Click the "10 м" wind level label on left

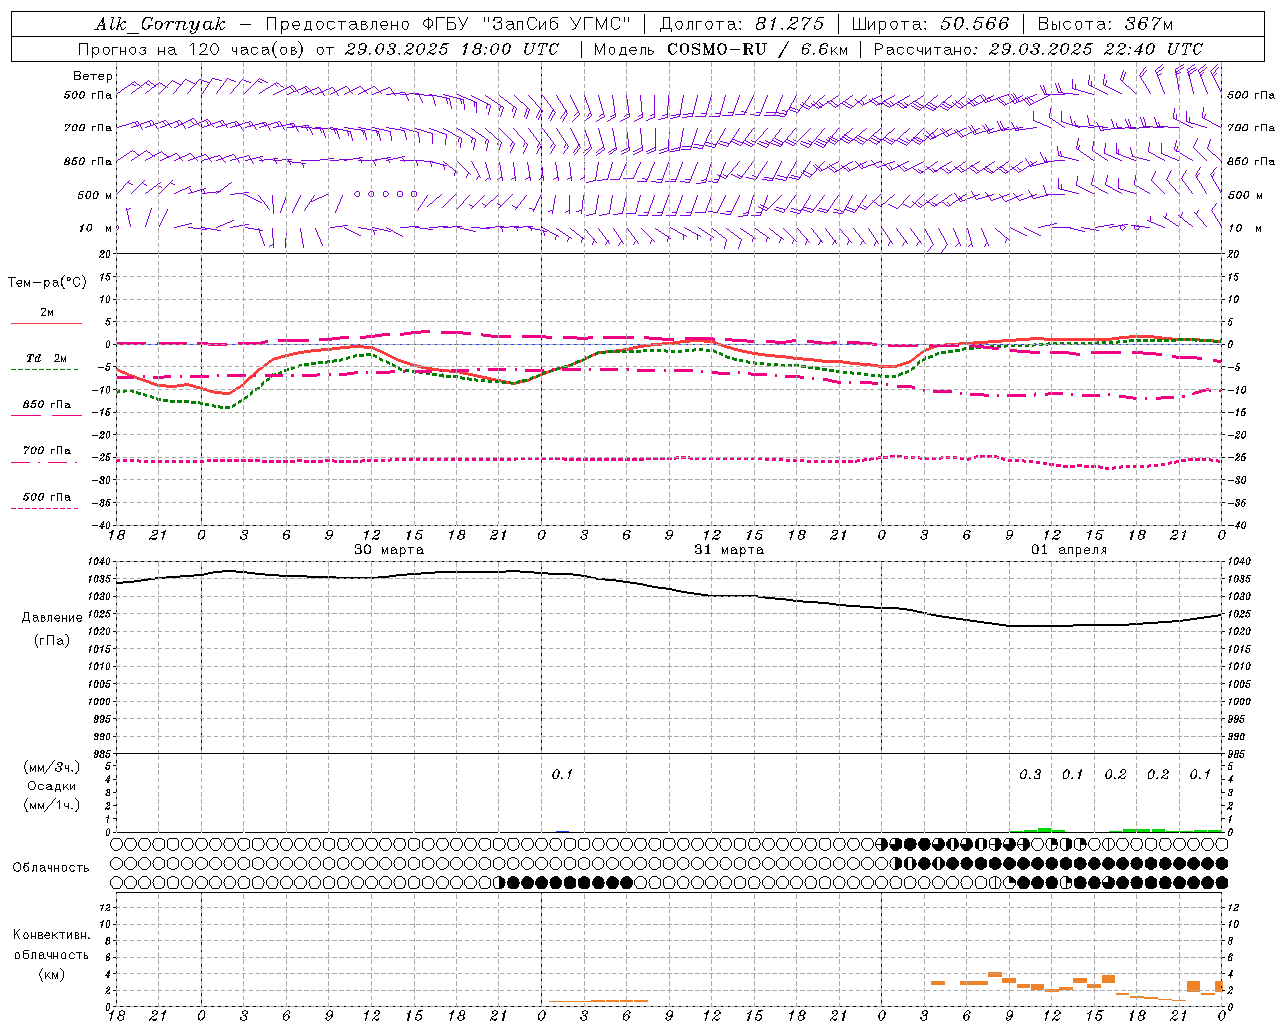(x=96, y=229)
